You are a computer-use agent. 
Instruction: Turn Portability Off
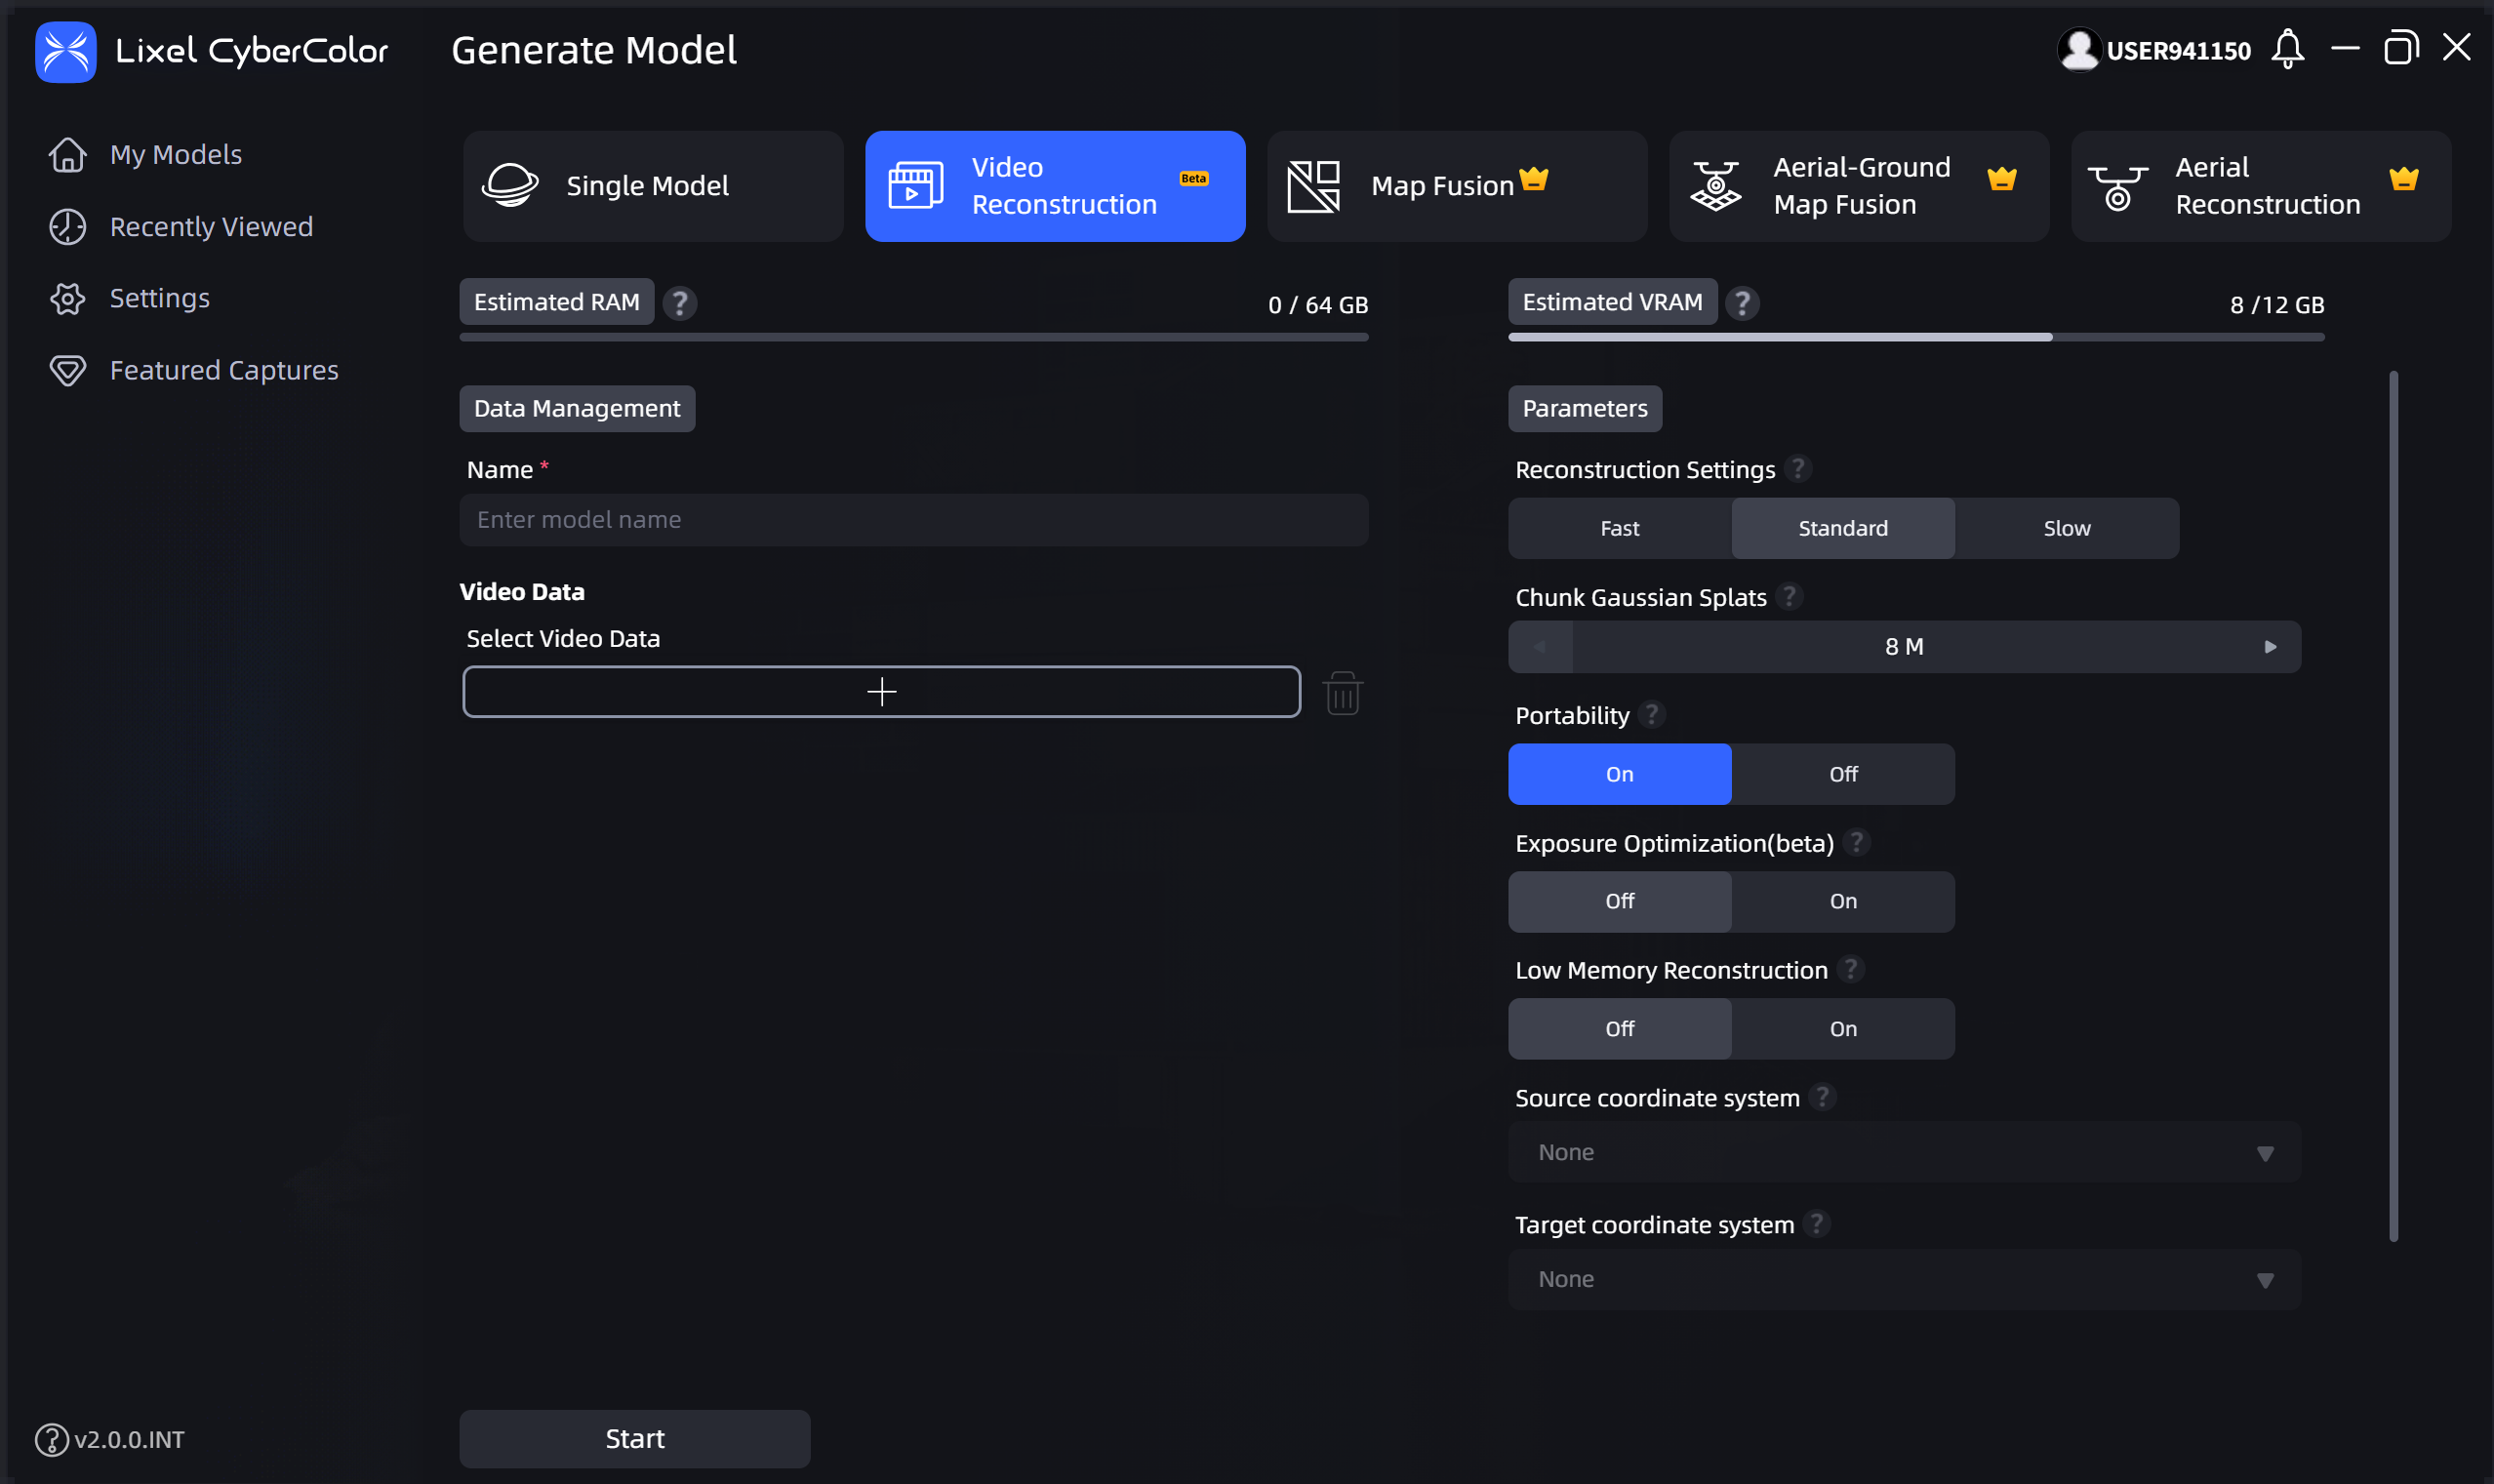coord(1843,774)
